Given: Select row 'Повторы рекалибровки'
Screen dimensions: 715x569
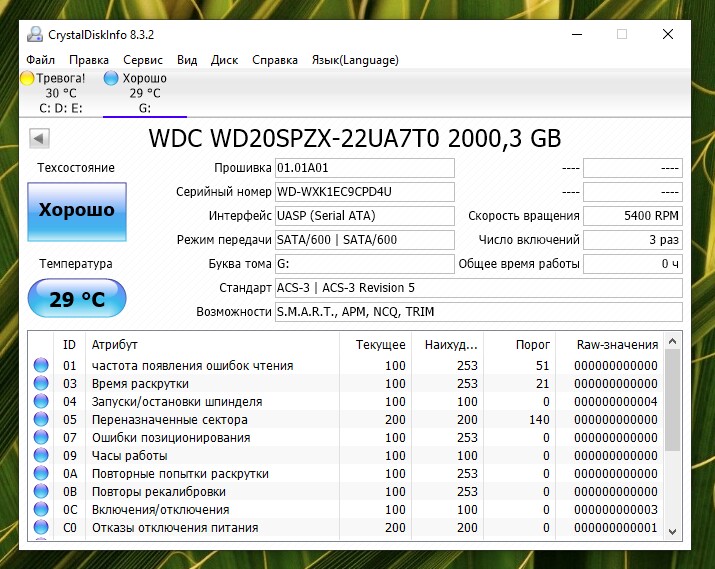Looking at the screenshot, I should pos(347,491).
